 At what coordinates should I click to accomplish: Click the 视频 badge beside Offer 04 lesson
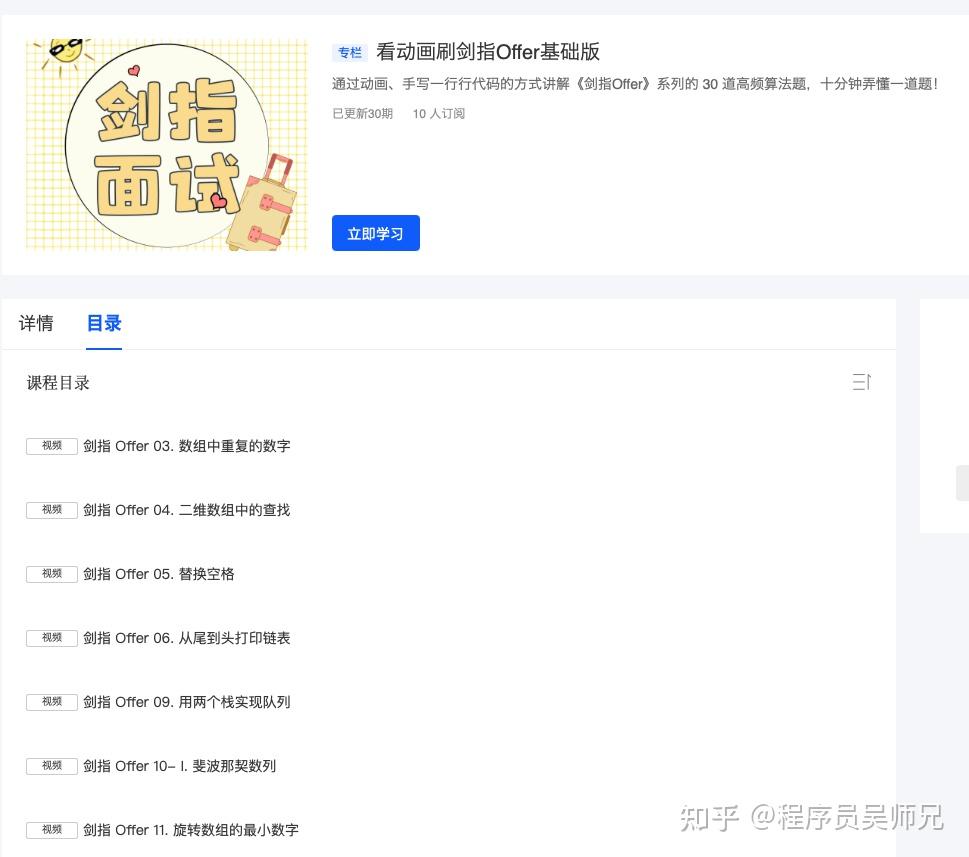(x=51, y=510)
